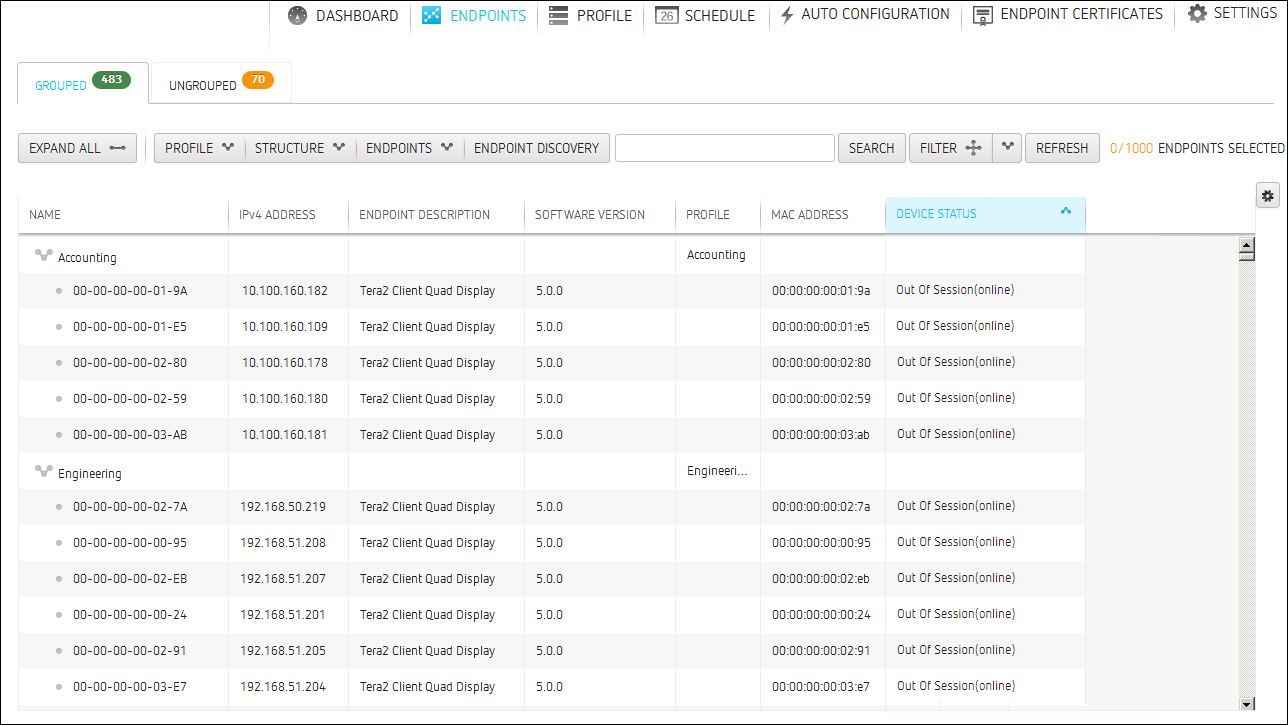Image resolution: width=1288 pixels, height=725 pixels.
Task: Switch to the Ungrouped tab
Action: 221,83
